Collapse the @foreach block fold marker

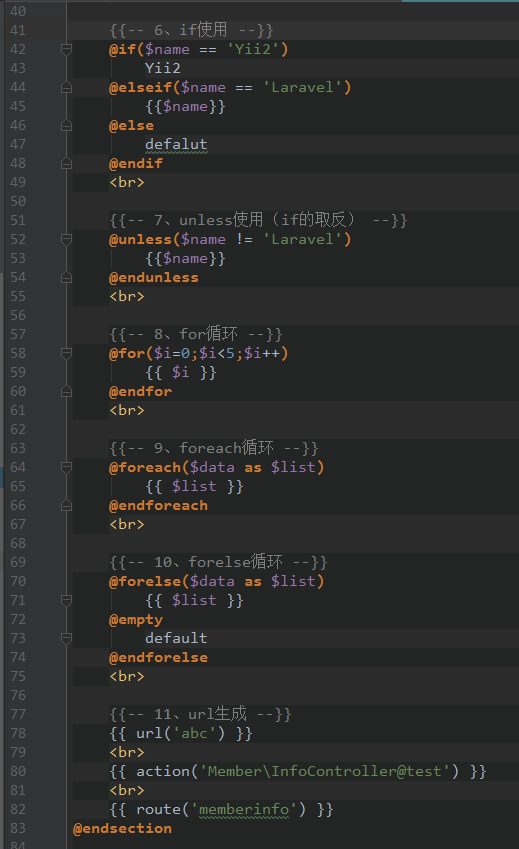pyautogui.click(x=67, y=467)
